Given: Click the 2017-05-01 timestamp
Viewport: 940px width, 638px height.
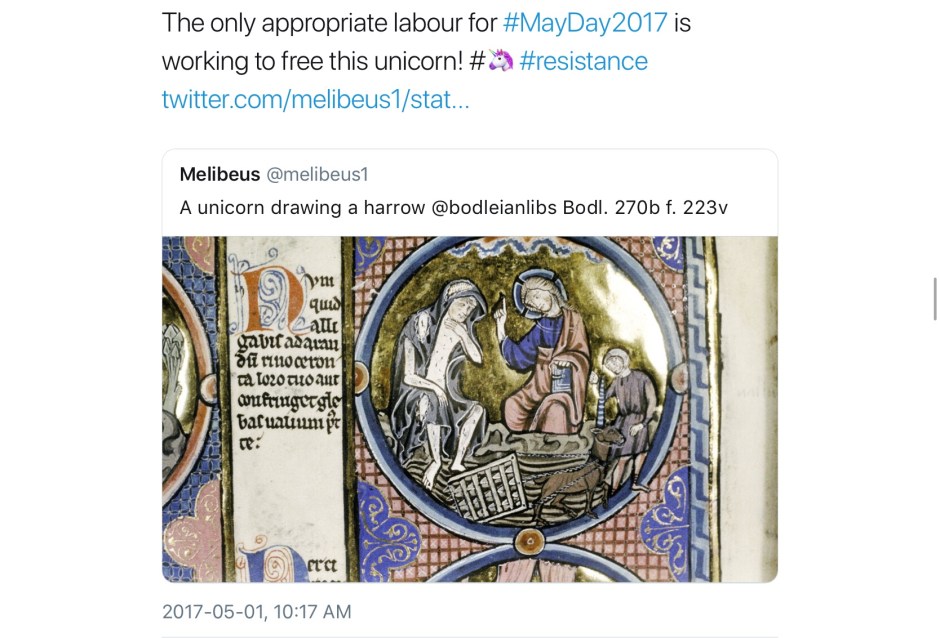Looking at the screenshot, I should (256, 611).
